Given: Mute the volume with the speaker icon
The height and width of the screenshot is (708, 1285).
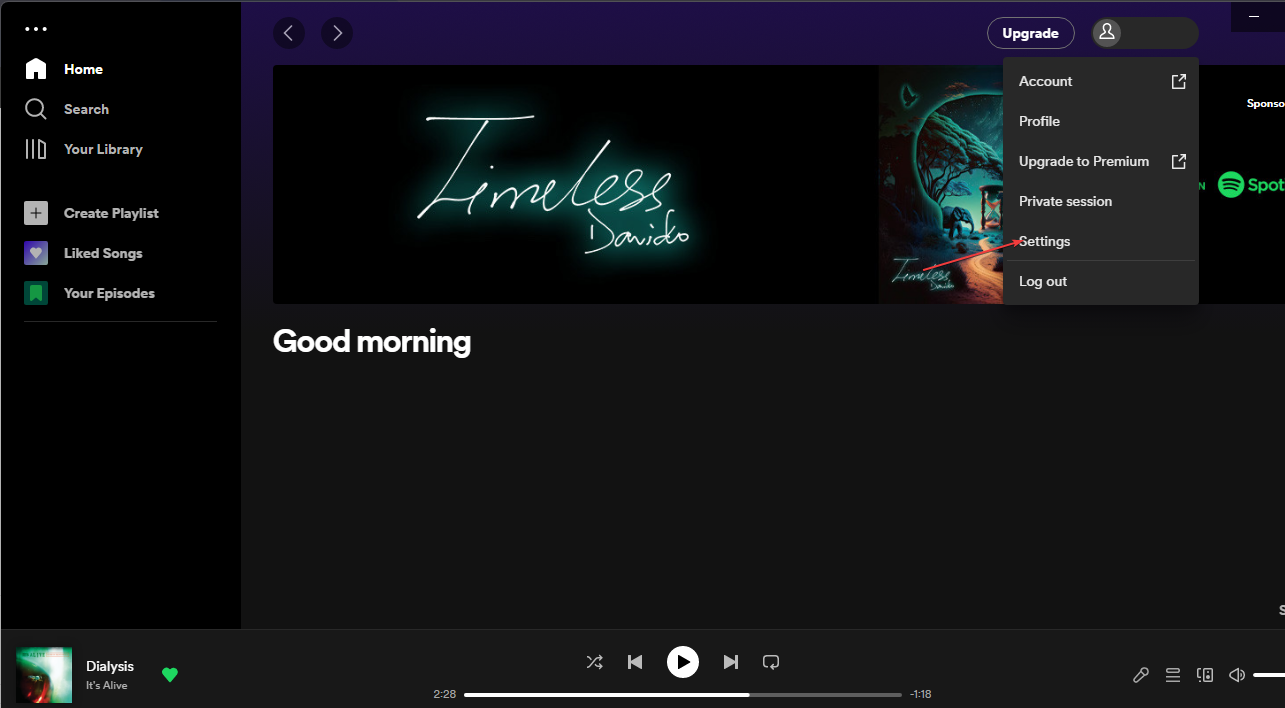Looking at the screenshot, I should click(1237, 675).
